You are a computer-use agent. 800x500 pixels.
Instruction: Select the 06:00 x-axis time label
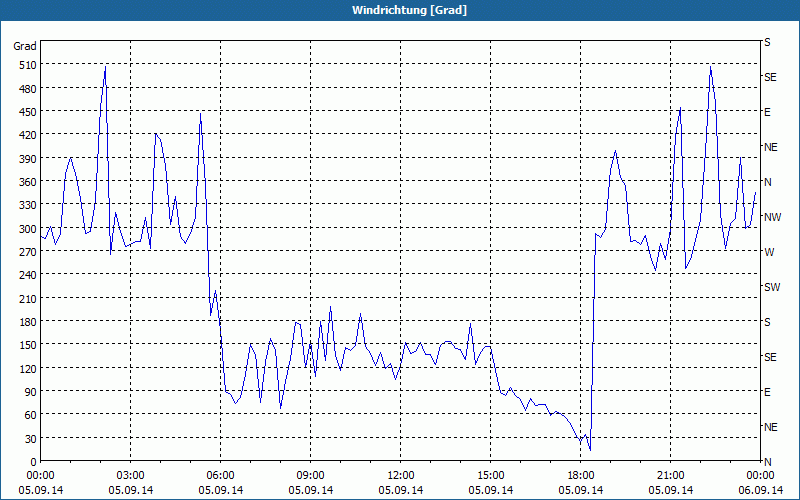pyautogui.click(x=220, y=476)
